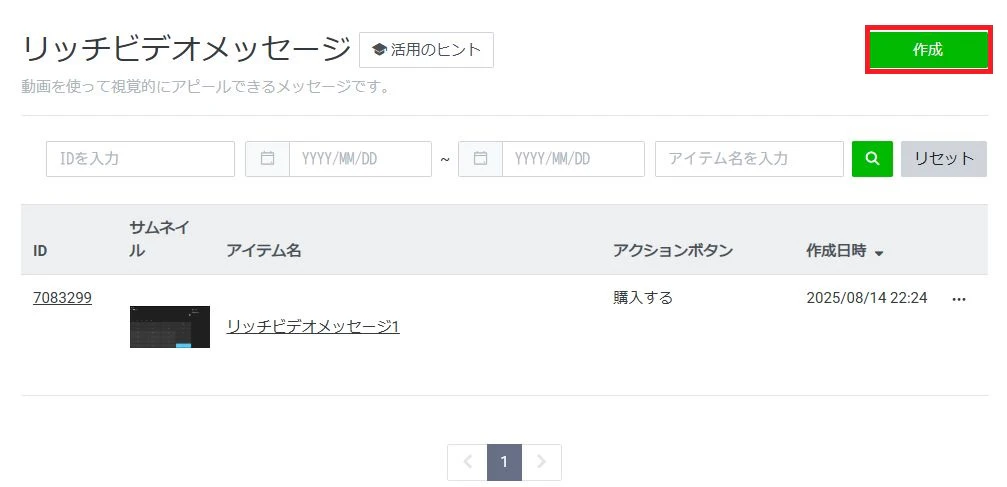
Task: Click the アイテム名 column header
Action: point(263,251)
